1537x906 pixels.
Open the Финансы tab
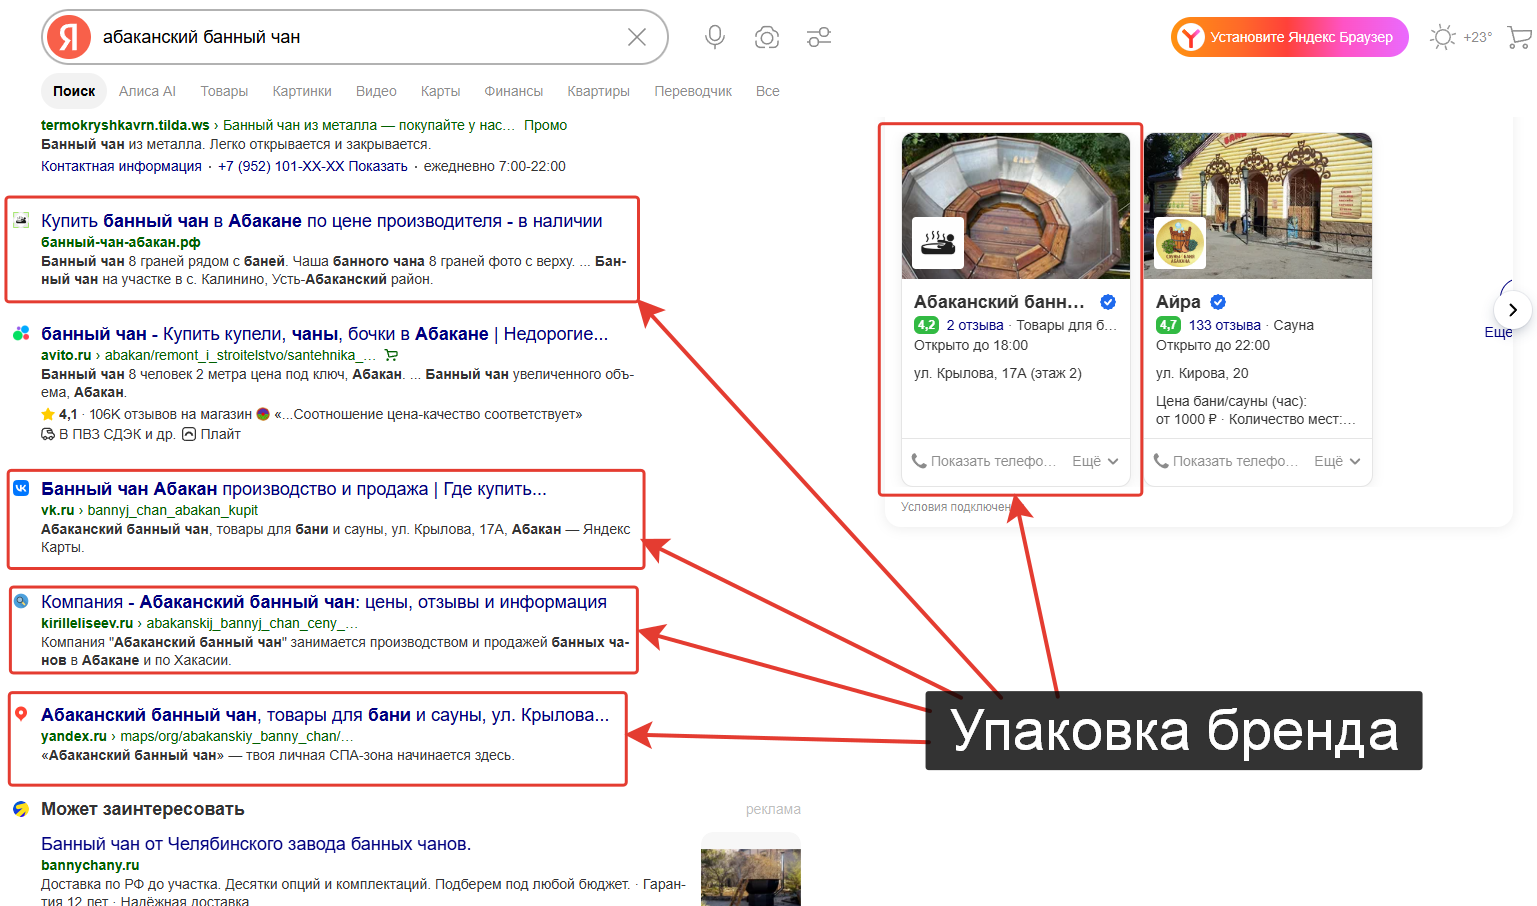513,91
